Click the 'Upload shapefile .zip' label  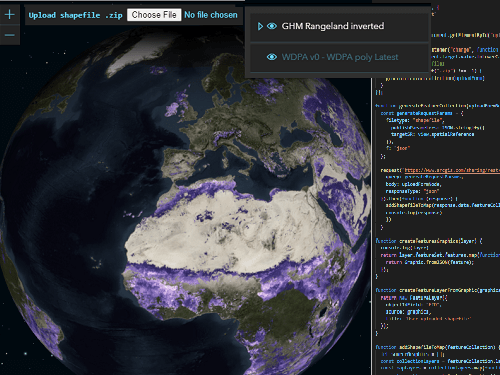[75, 15]
